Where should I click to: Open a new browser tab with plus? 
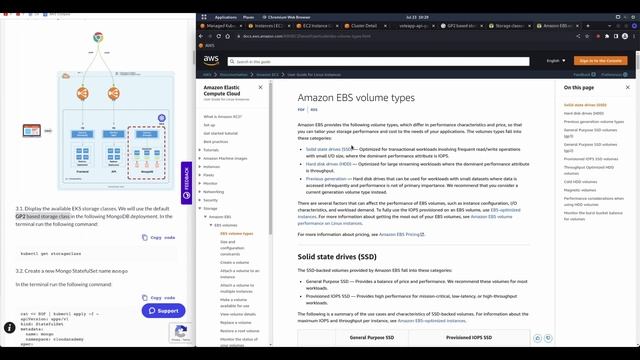pos(588,26)
